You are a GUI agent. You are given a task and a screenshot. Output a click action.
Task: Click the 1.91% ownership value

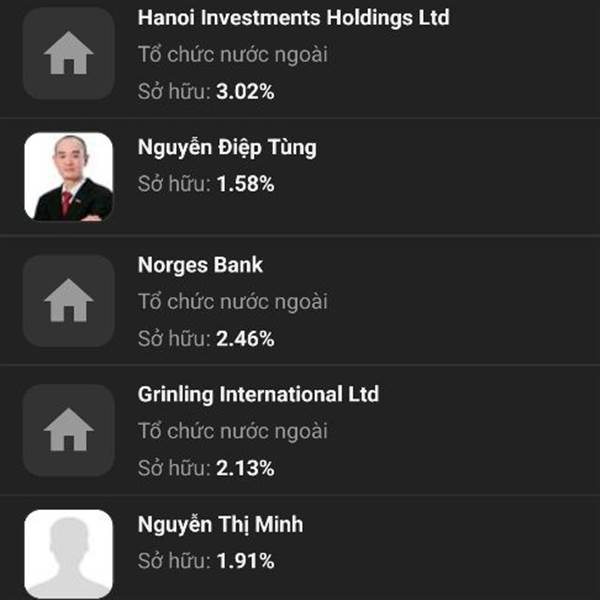point(245,561)
